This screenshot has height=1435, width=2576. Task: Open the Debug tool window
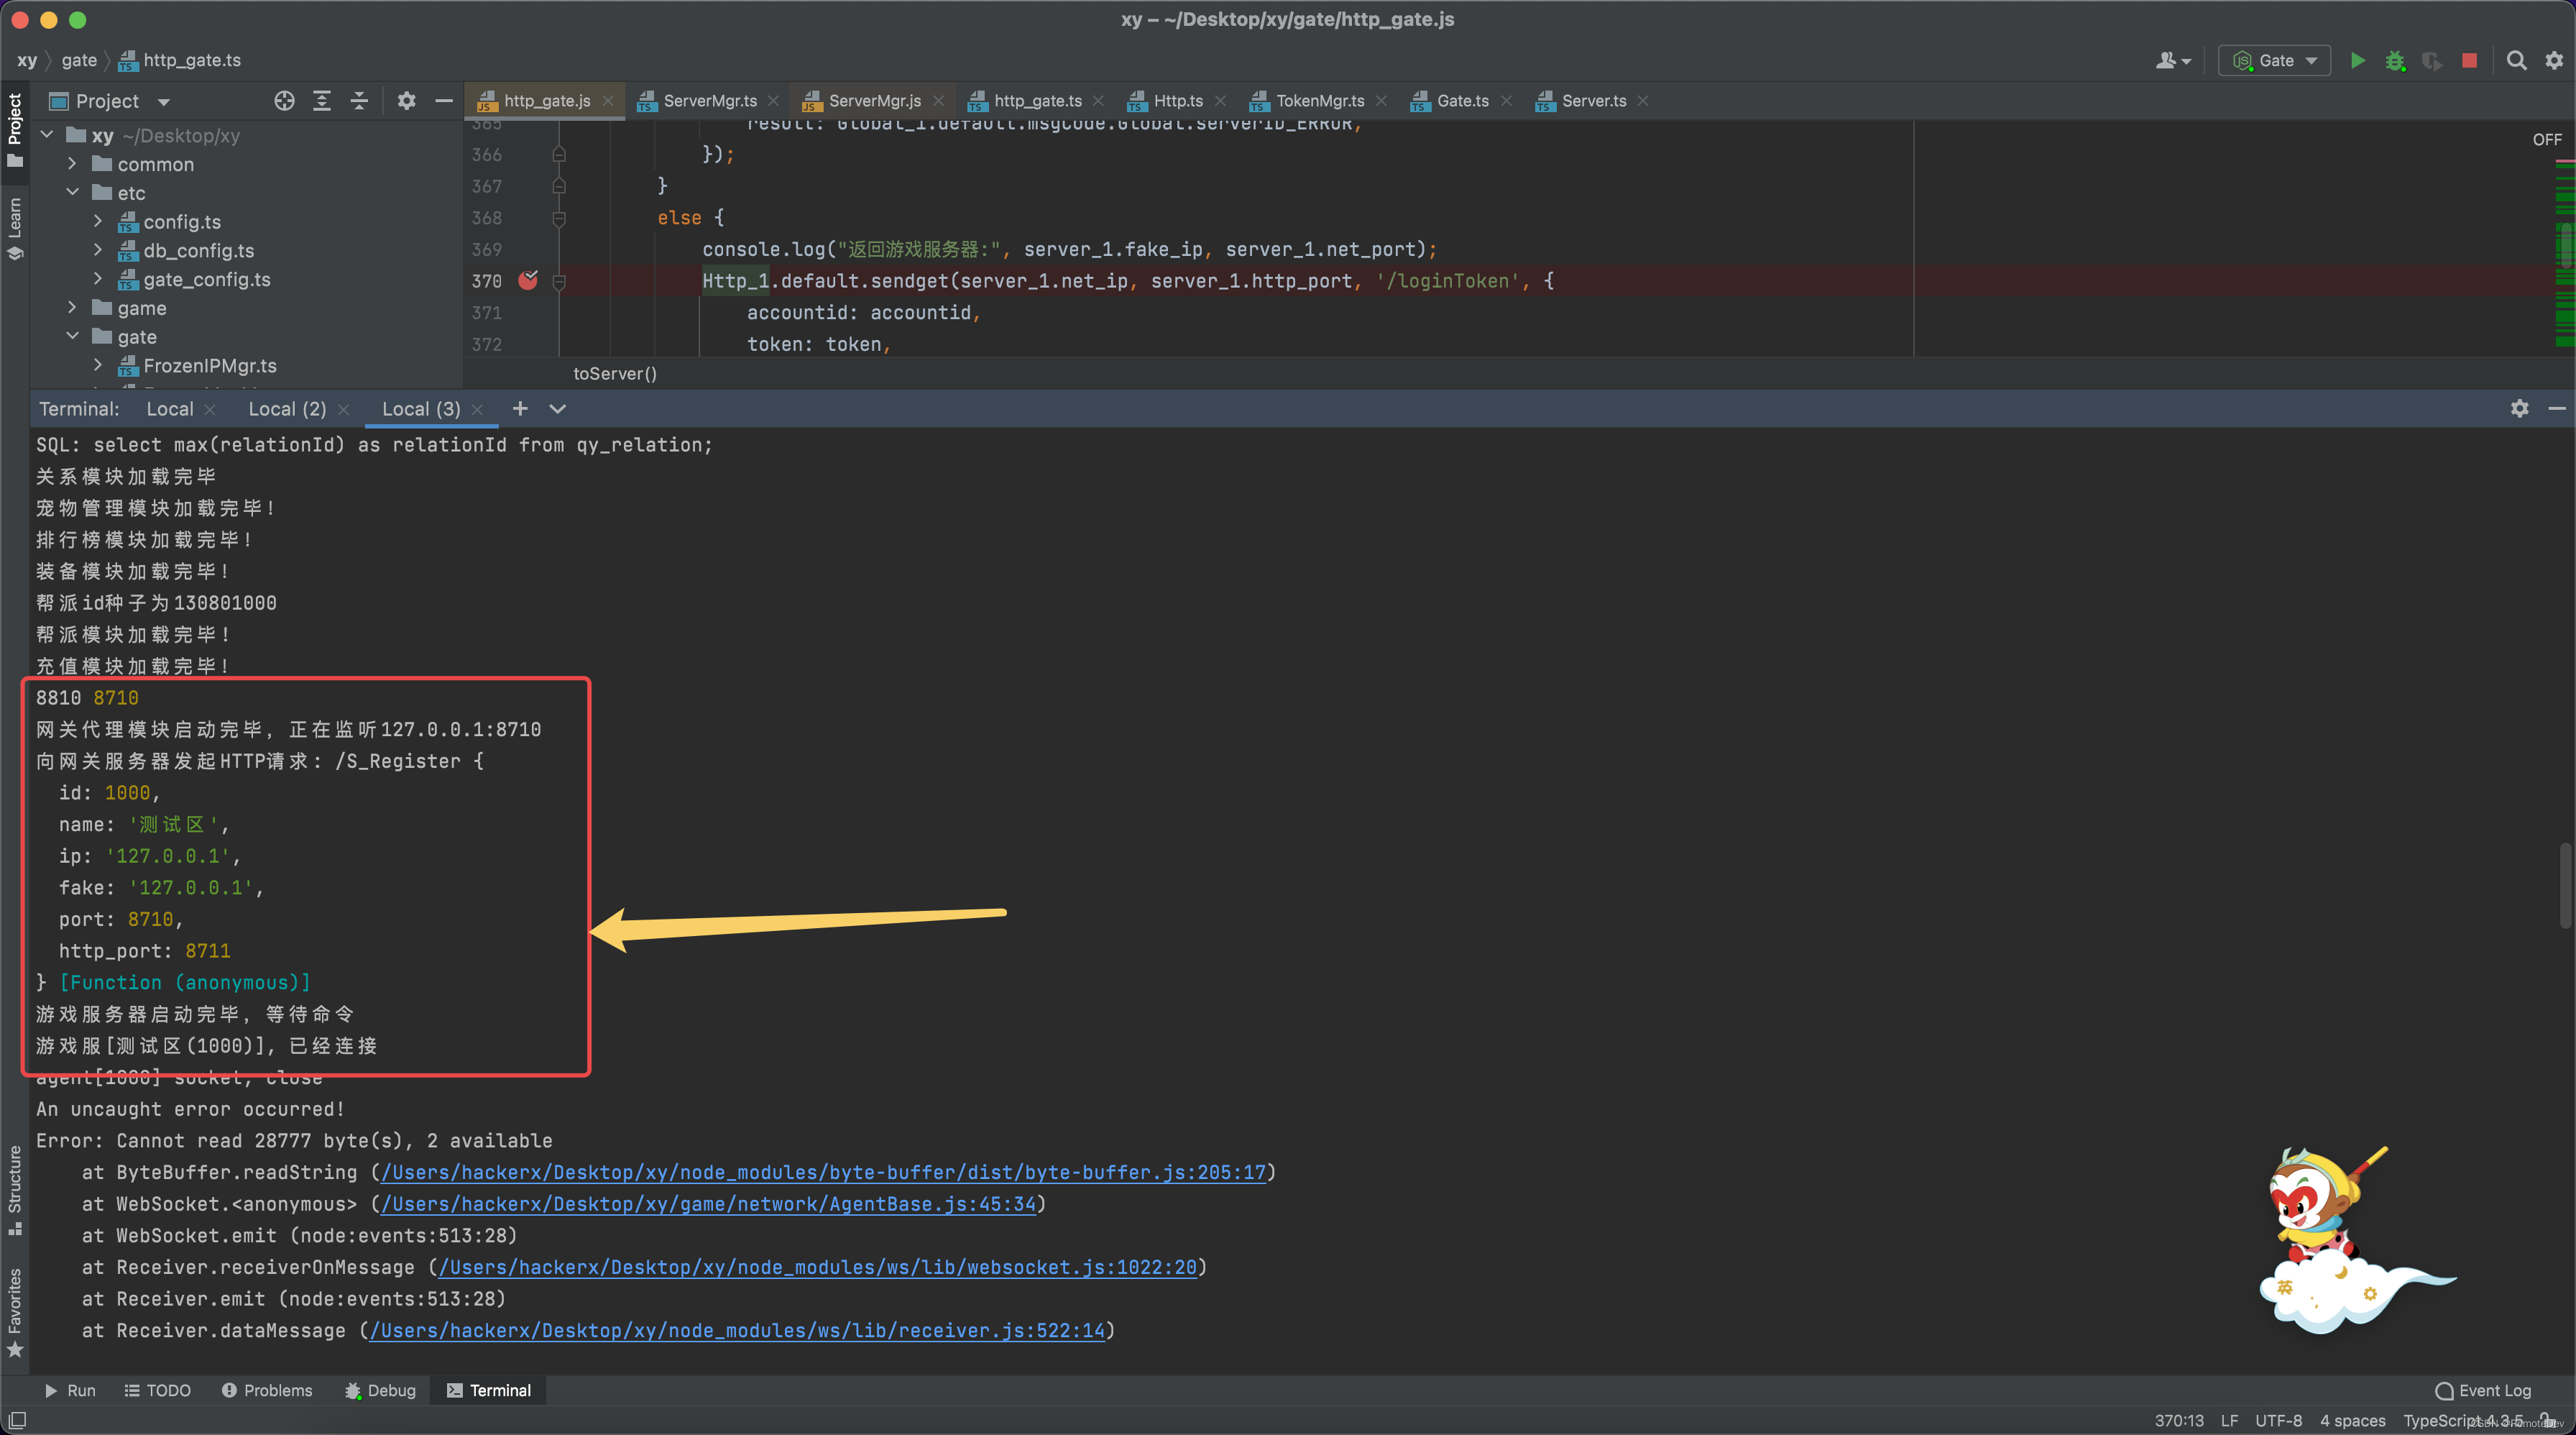click(x=380, y=1390)
